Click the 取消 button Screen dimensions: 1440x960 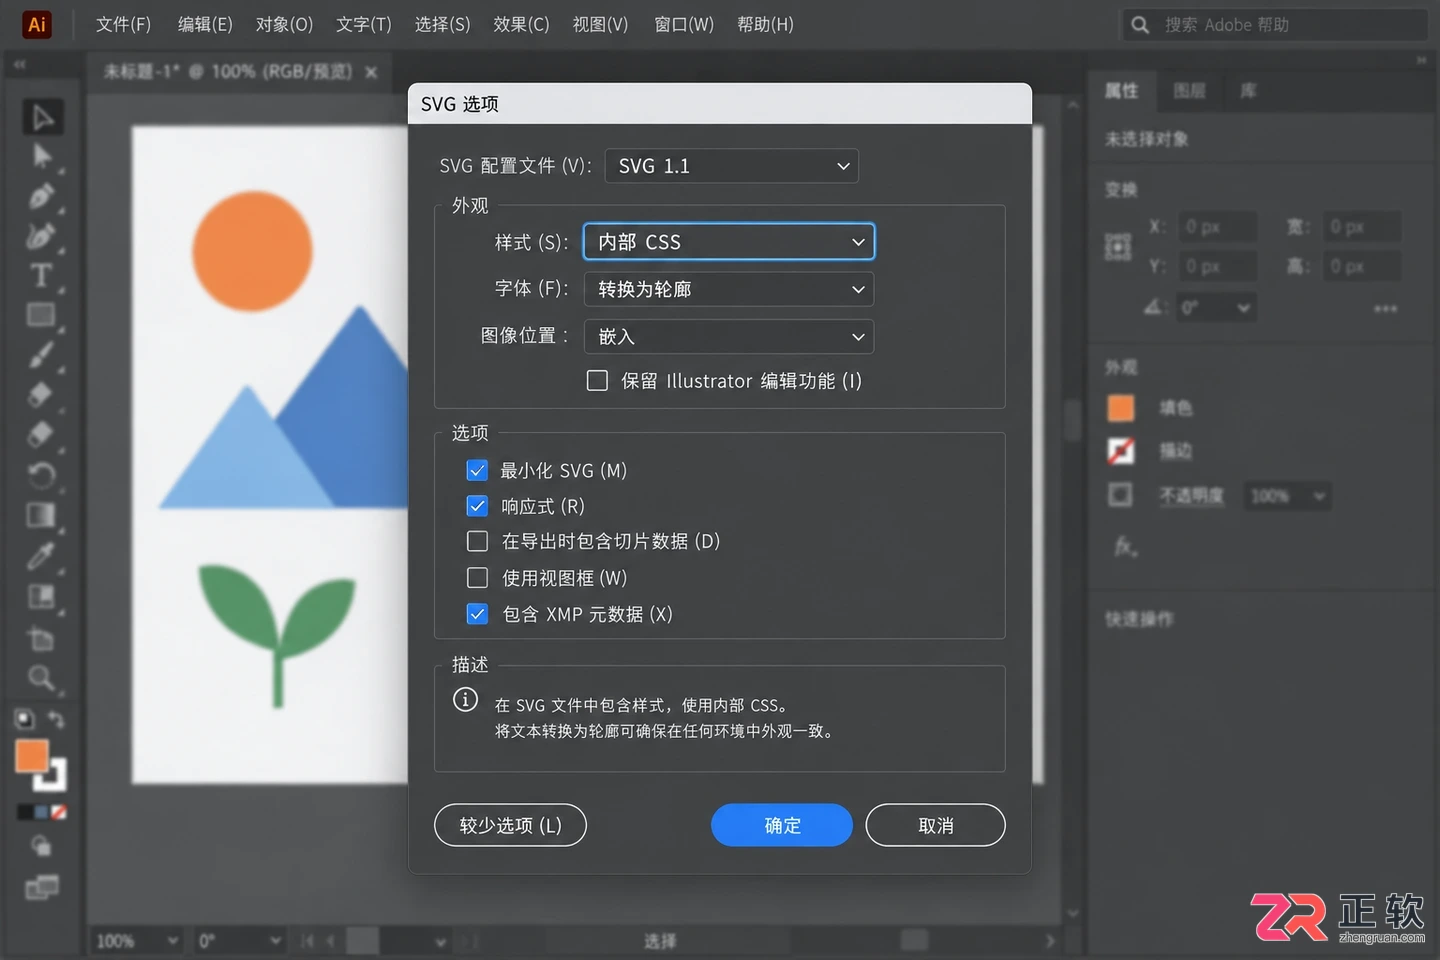(x=935, y=825)
